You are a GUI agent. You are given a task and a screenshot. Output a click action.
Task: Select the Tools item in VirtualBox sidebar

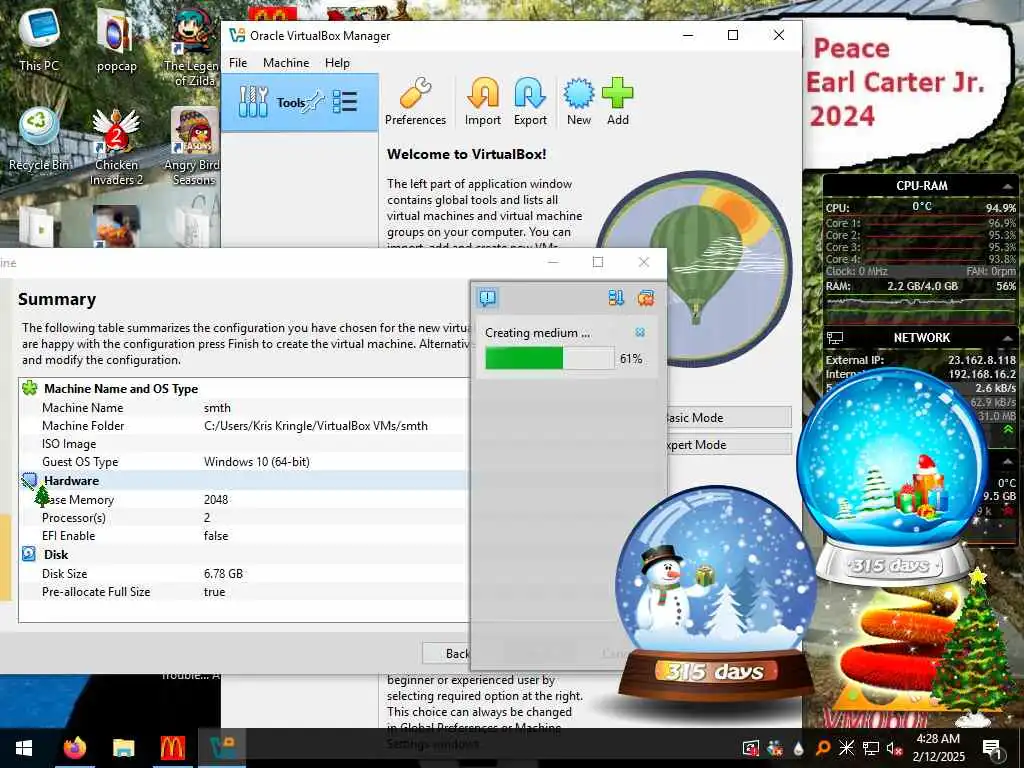coord(300,103)
